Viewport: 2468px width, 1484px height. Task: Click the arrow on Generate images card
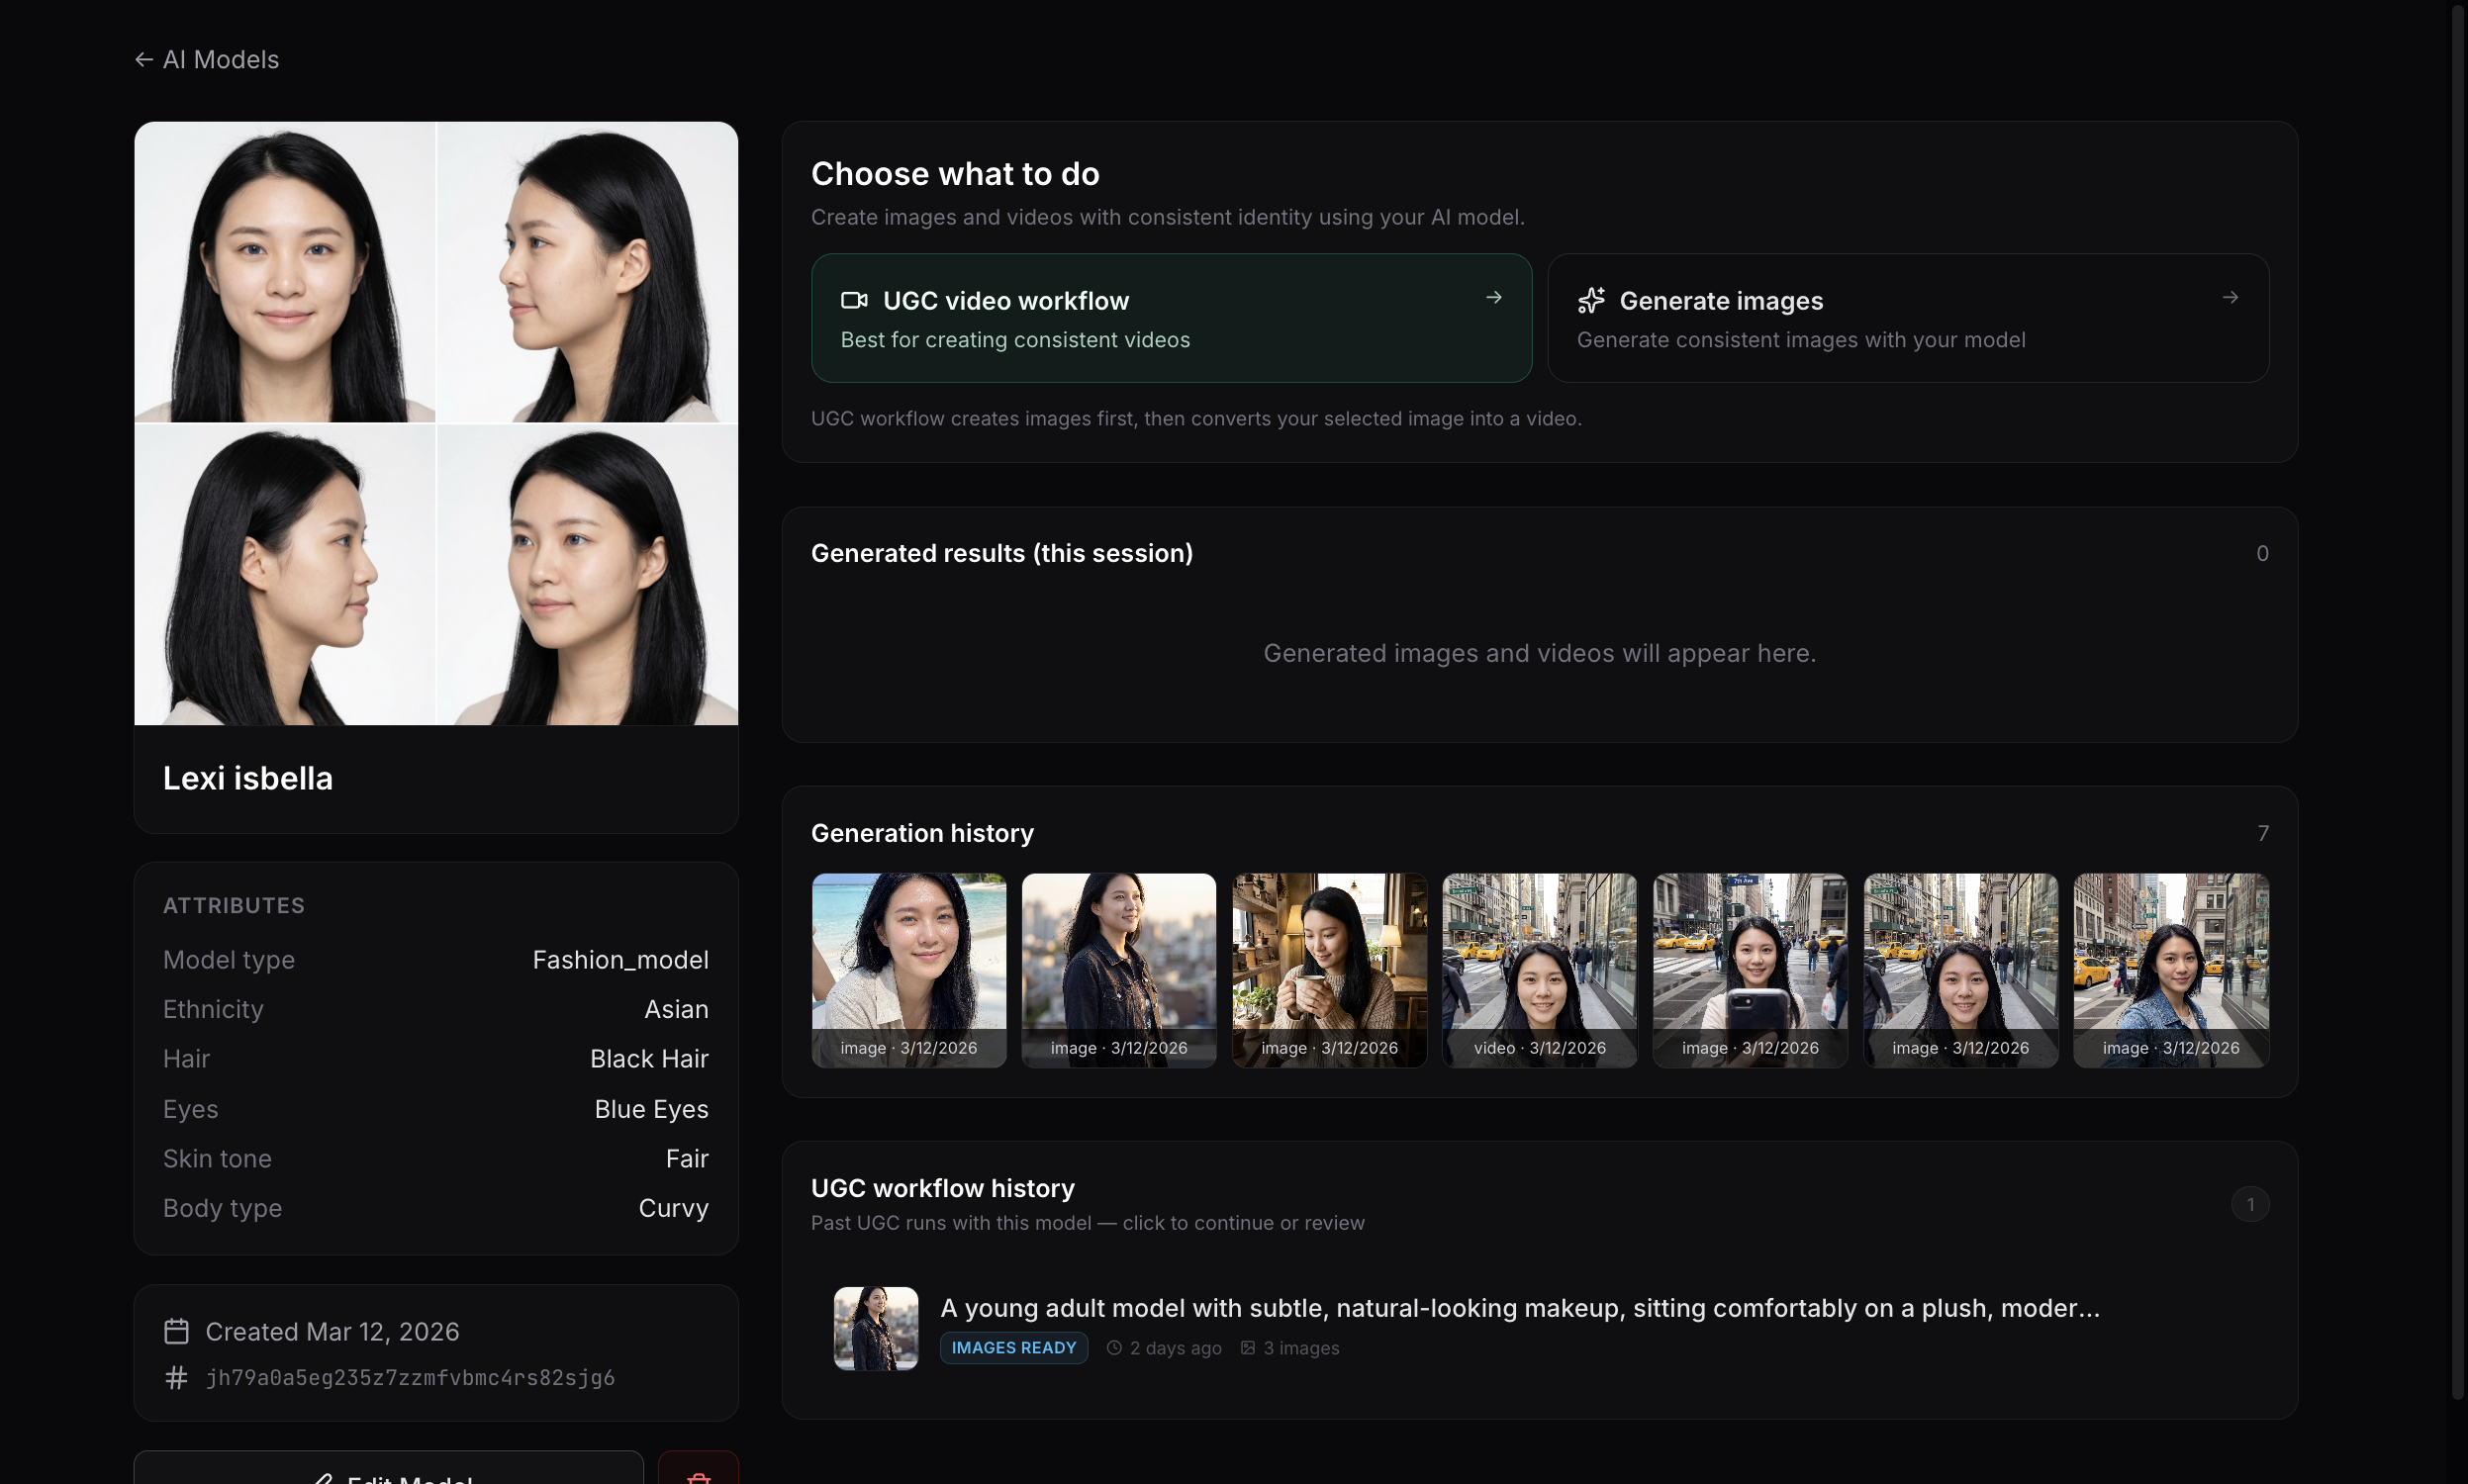point(2229,298)
